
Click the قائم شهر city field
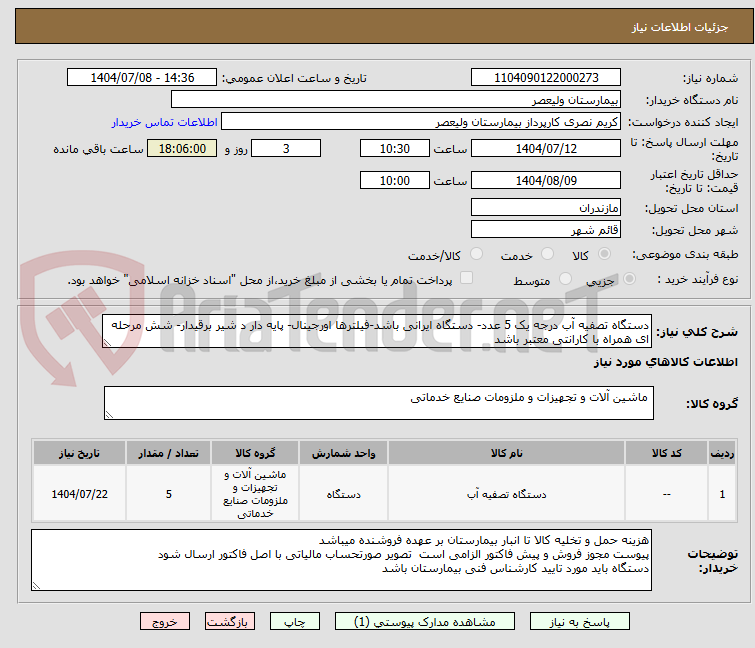pos(545,230)
